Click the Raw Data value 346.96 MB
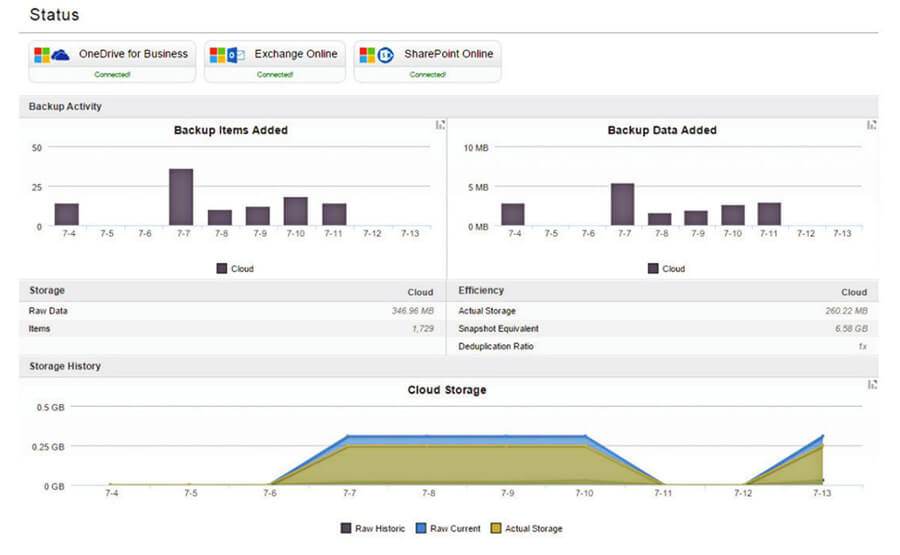Screen dimensions: 900x555 [x=413, y=311]
